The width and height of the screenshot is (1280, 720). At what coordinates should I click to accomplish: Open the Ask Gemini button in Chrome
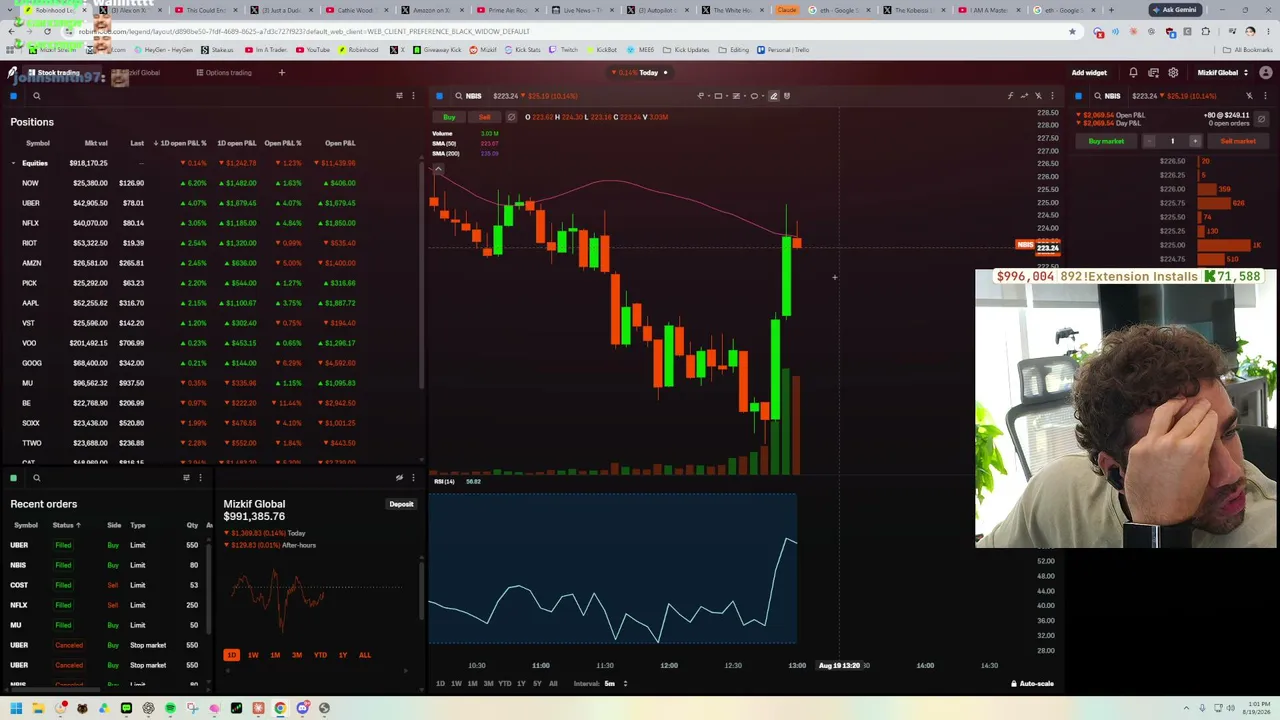1174,10
